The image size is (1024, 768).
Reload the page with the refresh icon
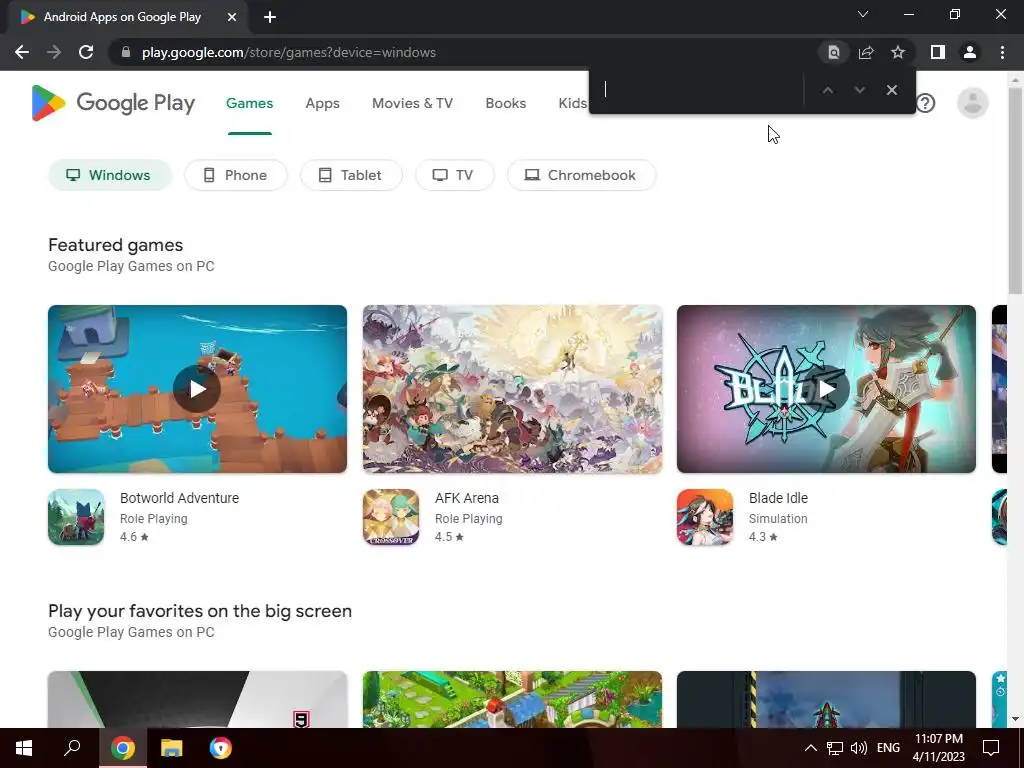(86, 52)
